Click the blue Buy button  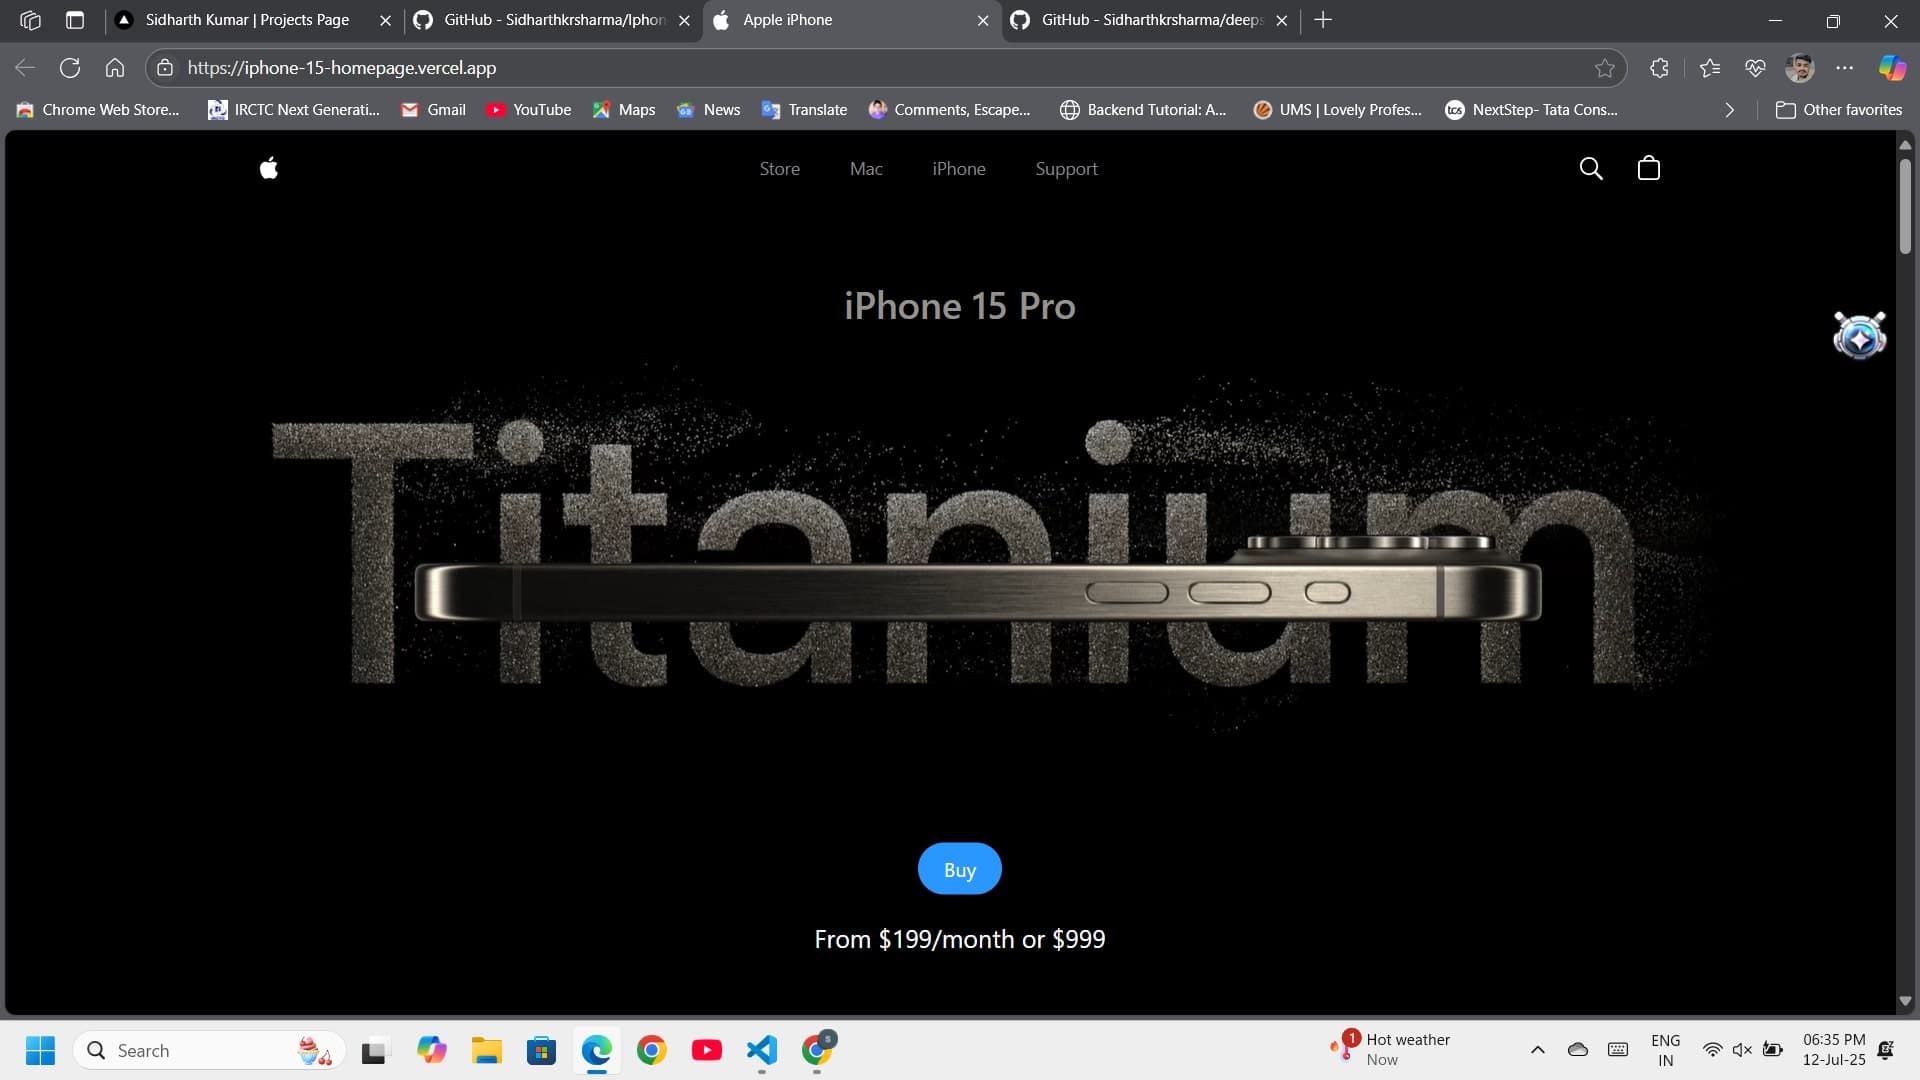pyautogui.click(x=959, y=869)
